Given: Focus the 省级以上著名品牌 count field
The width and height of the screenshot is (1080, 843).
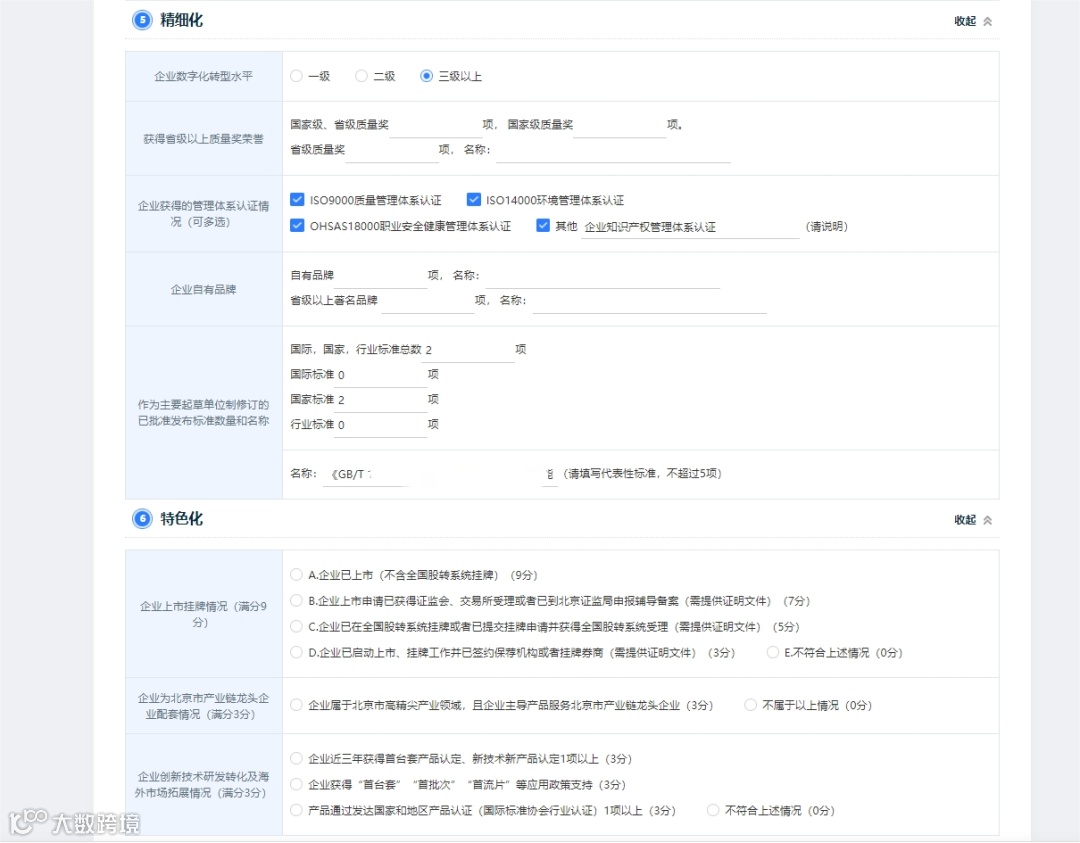Looking at the screenshot, I should pyautogui.click(x=427, y=302).
